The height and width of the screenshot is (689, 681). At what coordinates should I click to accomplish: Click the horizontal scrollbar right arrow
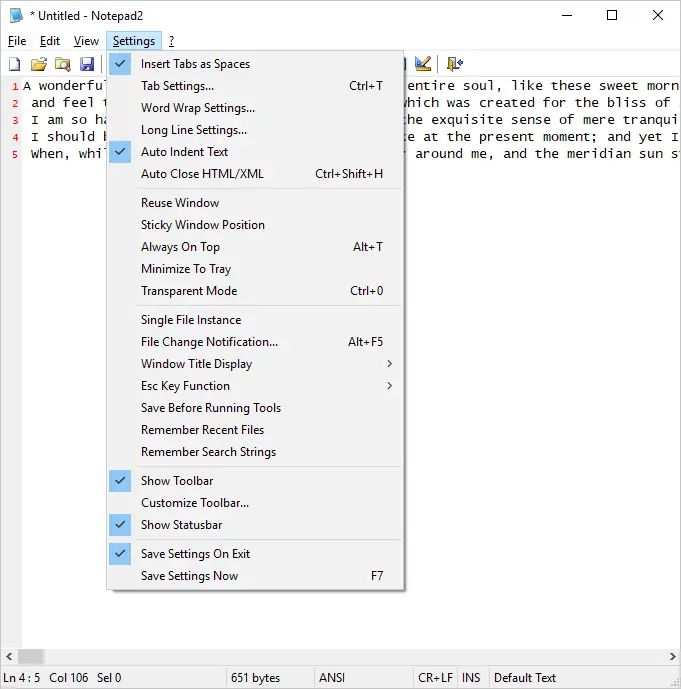(x=672, y=656)
